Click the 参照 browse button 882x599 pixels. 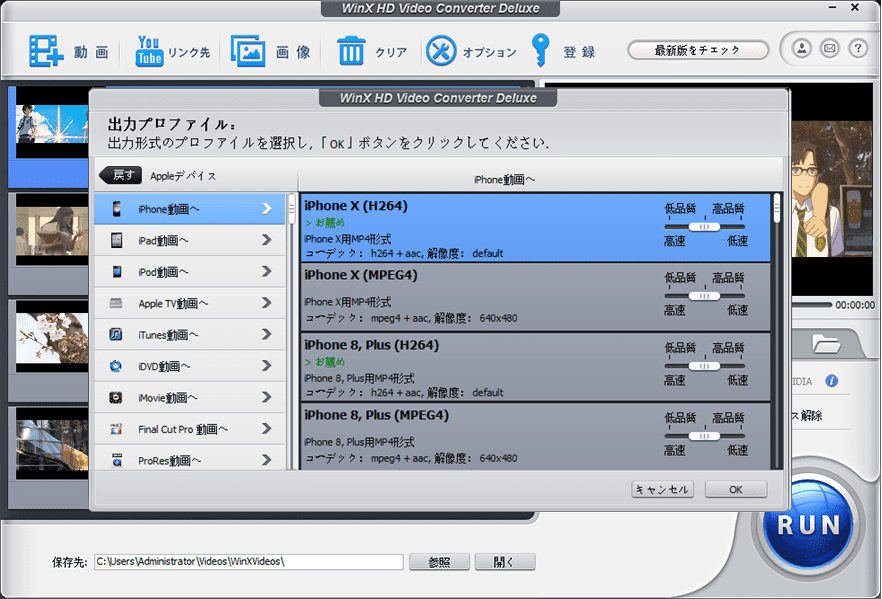point(439,562)
